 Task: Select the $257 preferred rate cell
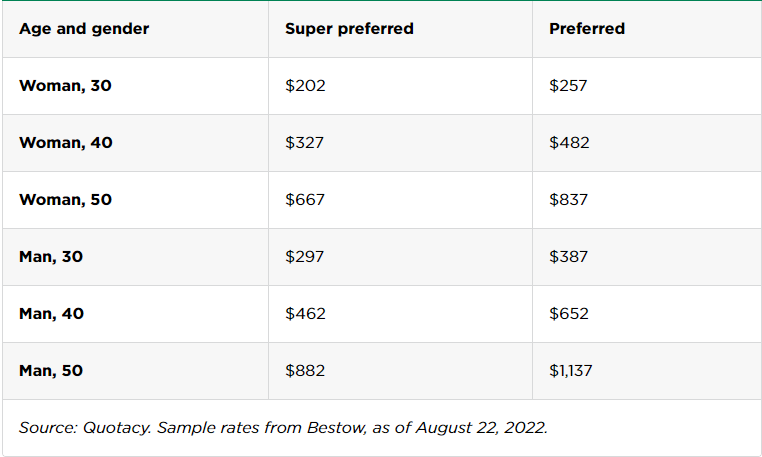568,86
